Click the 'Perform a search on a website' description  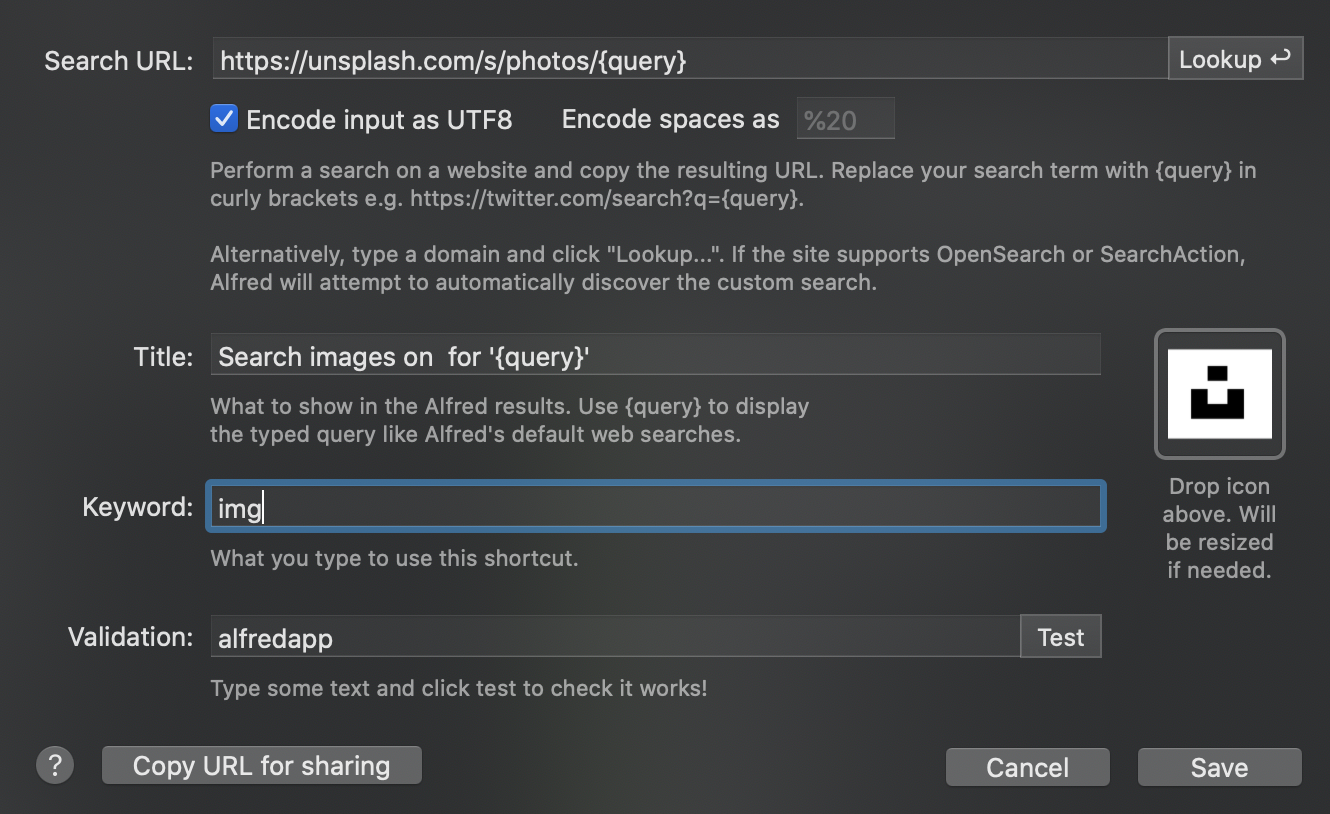tap(733, 184)
